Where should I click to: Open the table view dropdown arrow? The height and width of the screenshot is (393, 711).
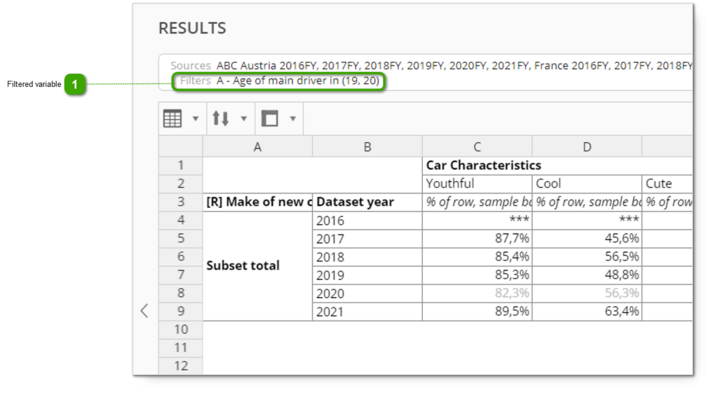click(195, 119)
